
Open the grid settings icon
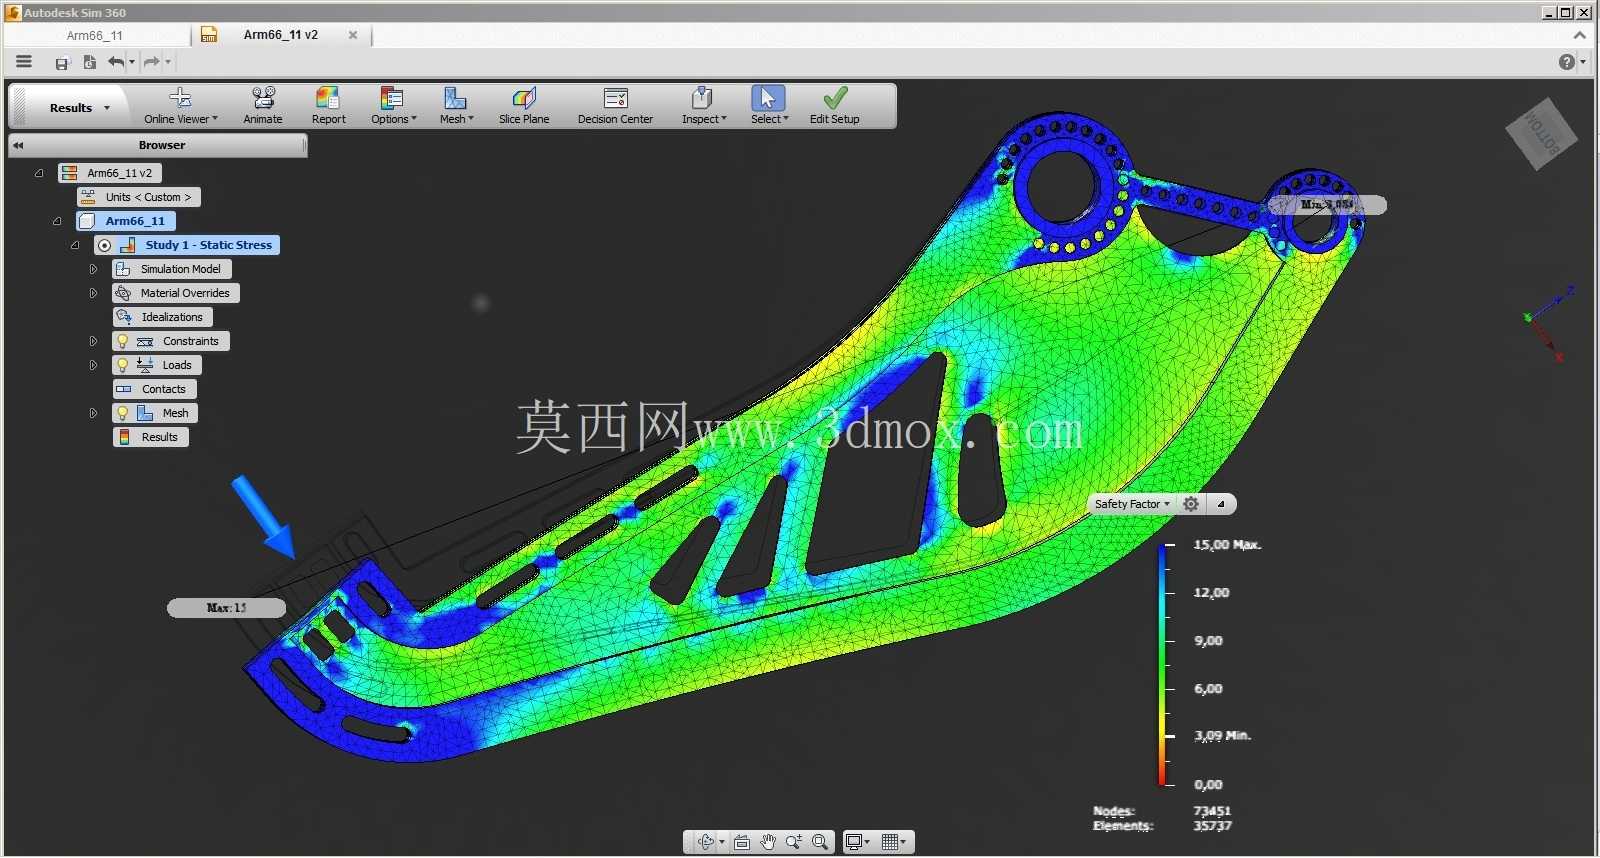pyautogui.click(x=890, y=842)
